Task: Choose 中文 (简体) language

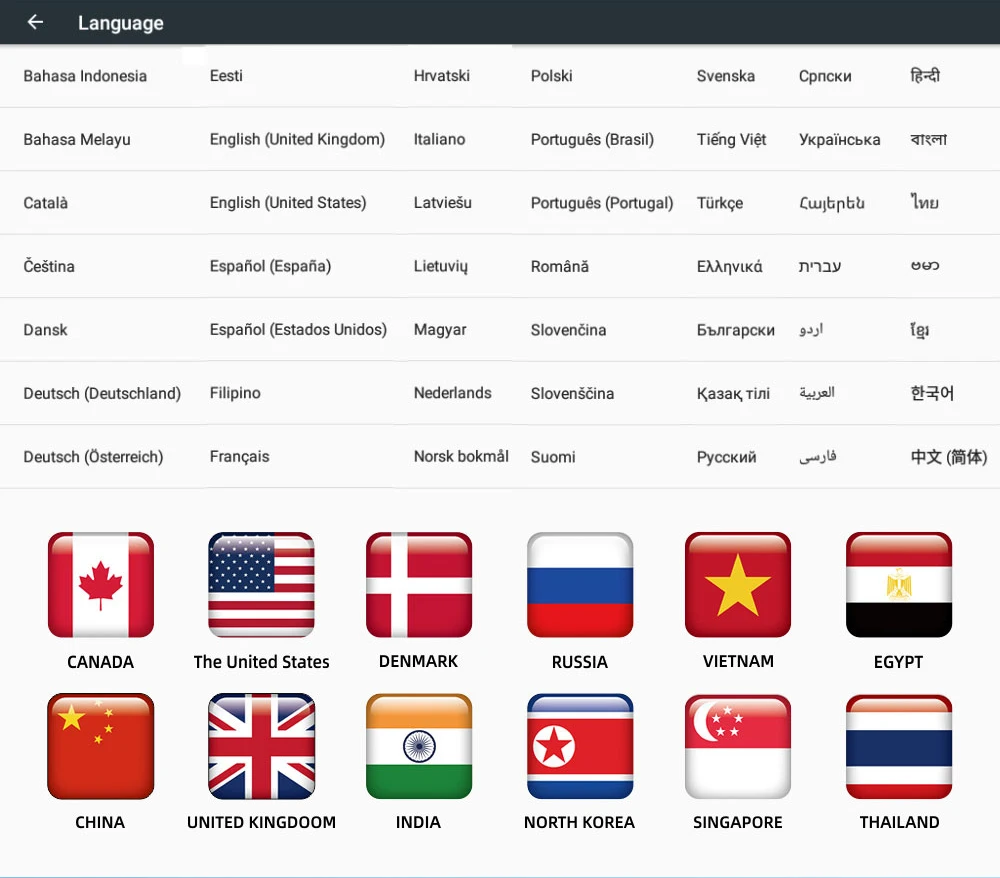Action: pyautogui.click(x=948, y=457)
